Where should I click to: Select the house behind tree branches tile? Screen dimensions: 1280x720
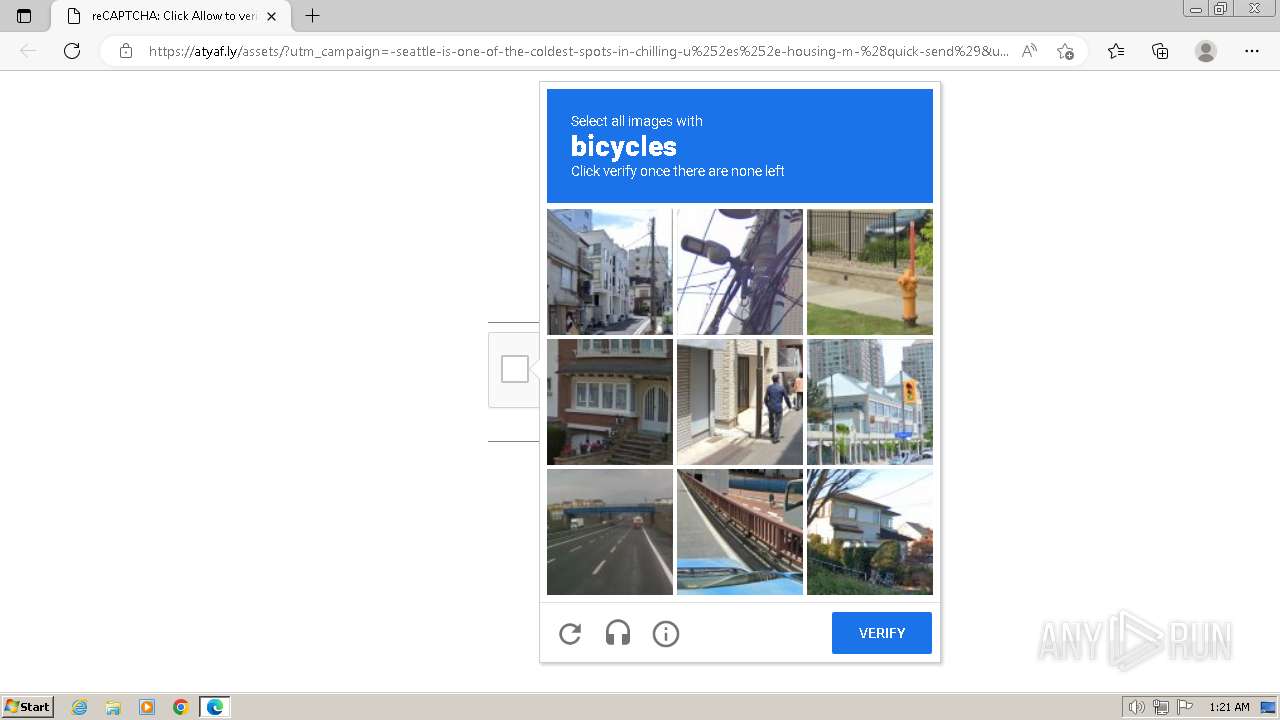870,532
